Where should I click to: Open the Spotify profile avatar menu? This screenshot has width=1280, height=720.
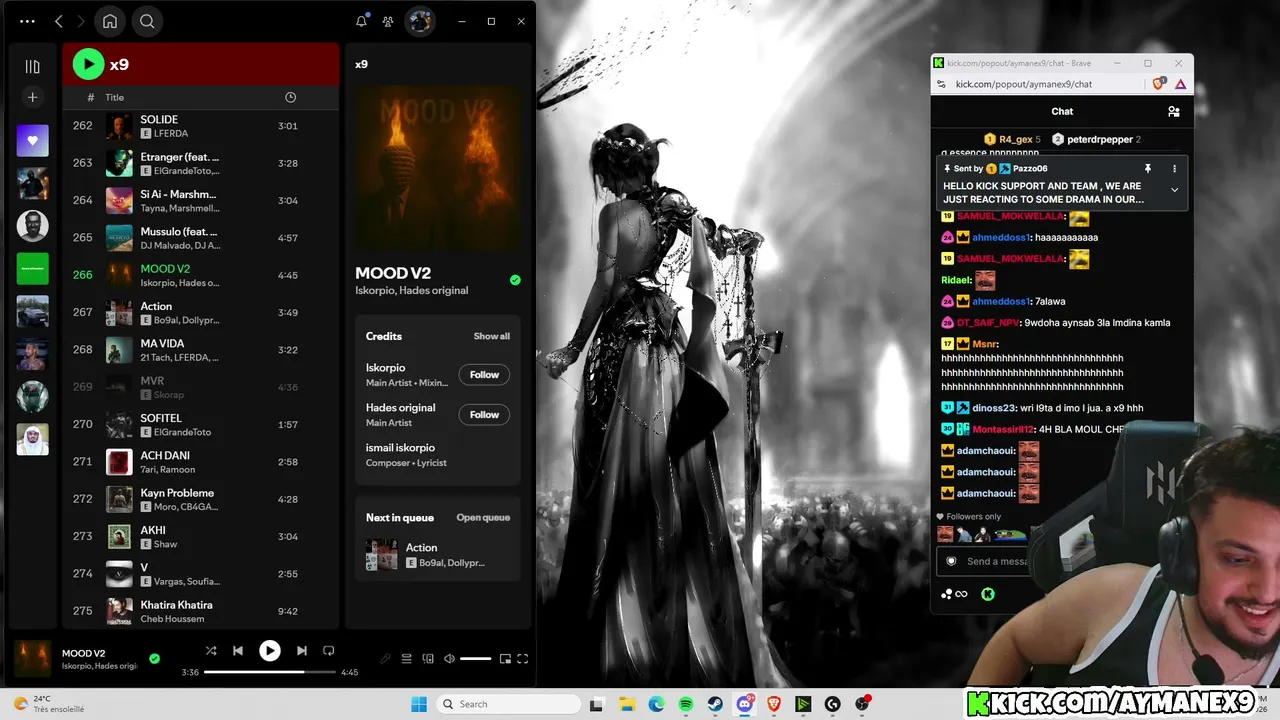[x=420, y=21]
